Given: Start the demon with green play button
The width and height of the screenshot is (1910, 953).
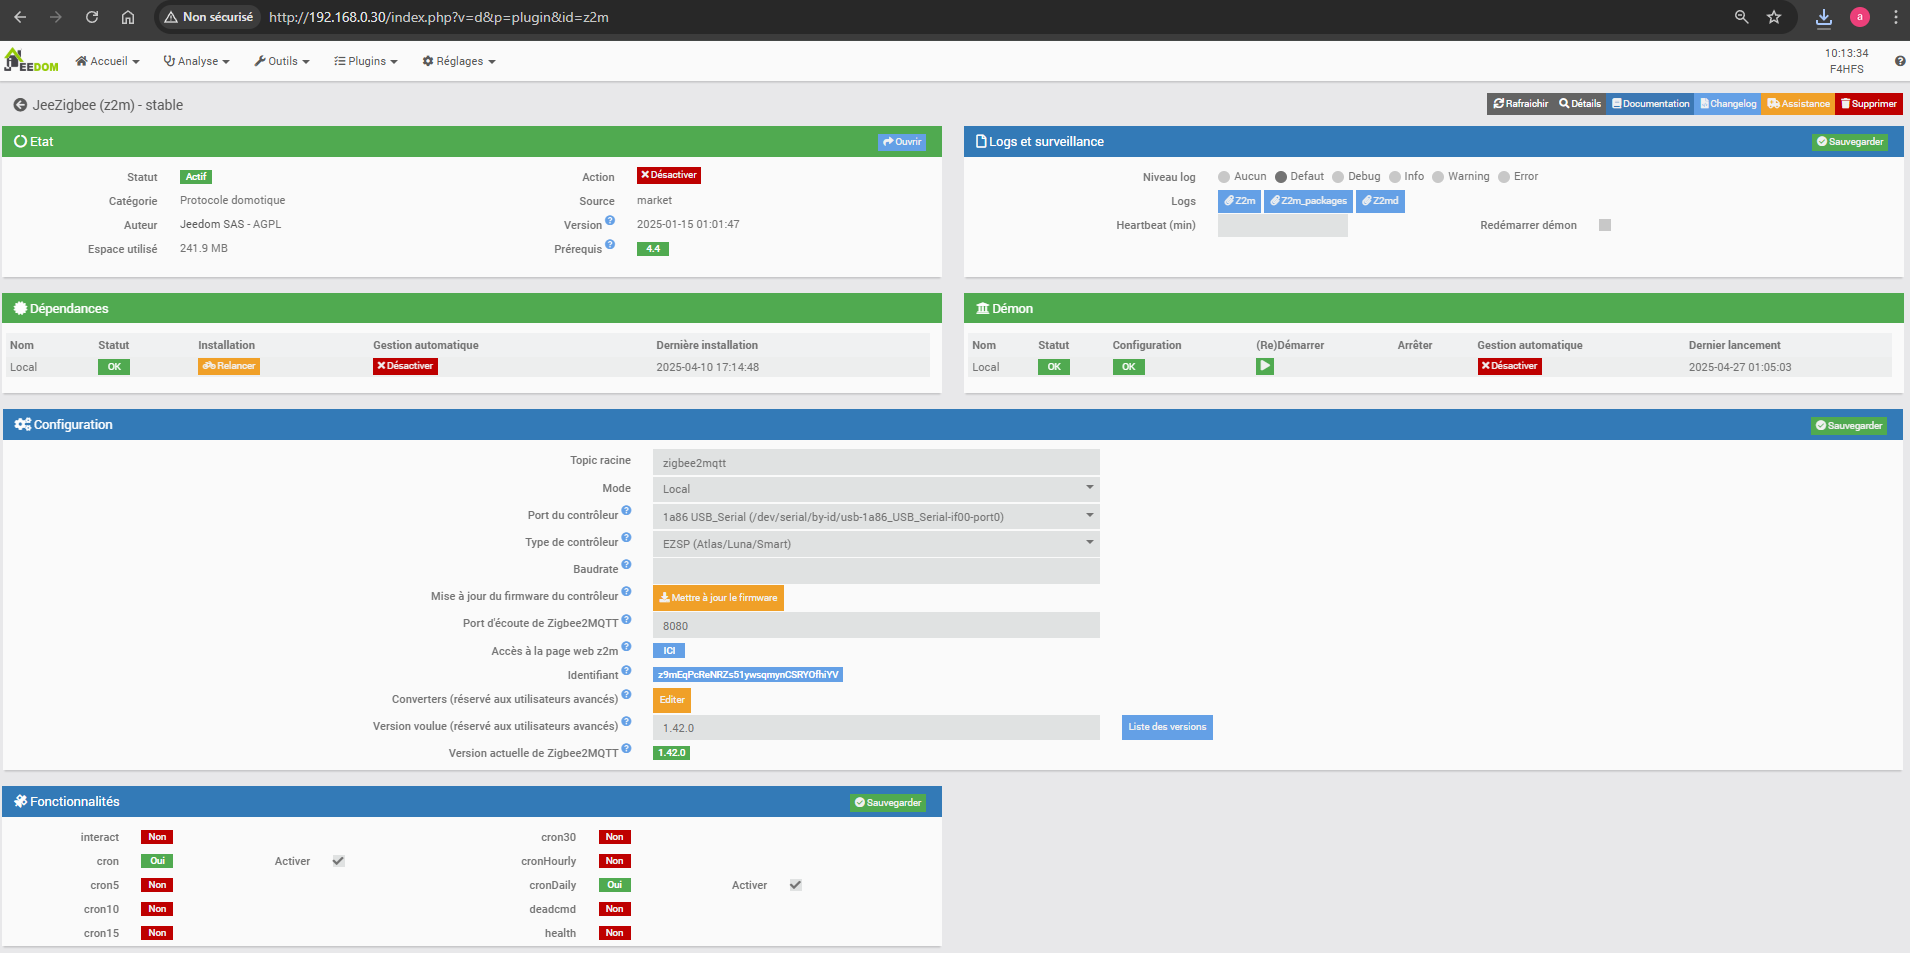Looking at the screenshot, I should 1265,366.
